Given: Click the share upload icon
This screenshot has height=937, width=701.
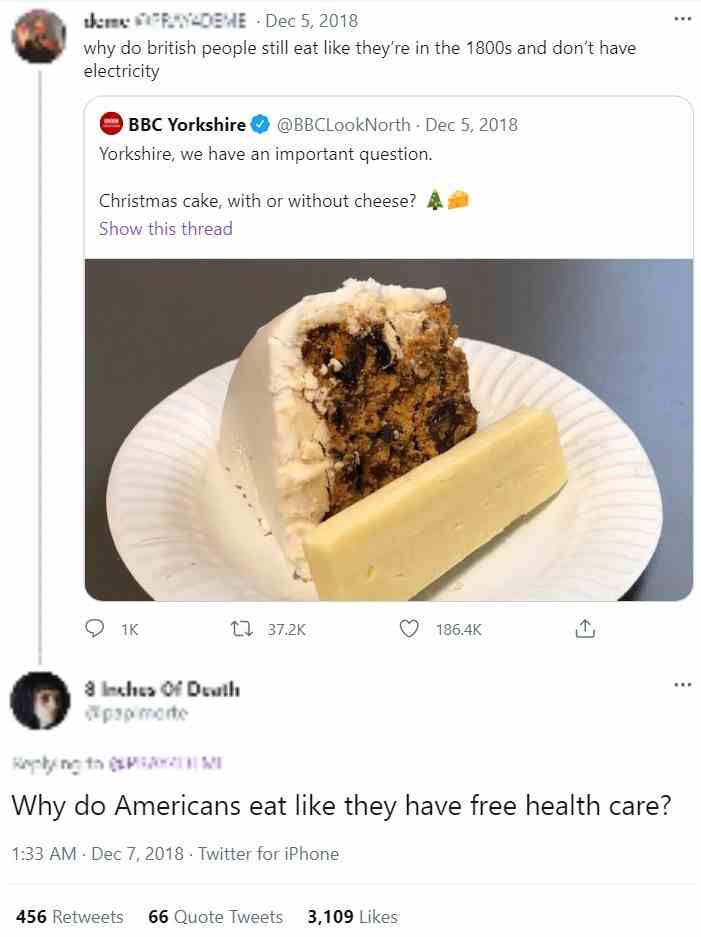Looking at the screenshot, I should tap(585, 629).
